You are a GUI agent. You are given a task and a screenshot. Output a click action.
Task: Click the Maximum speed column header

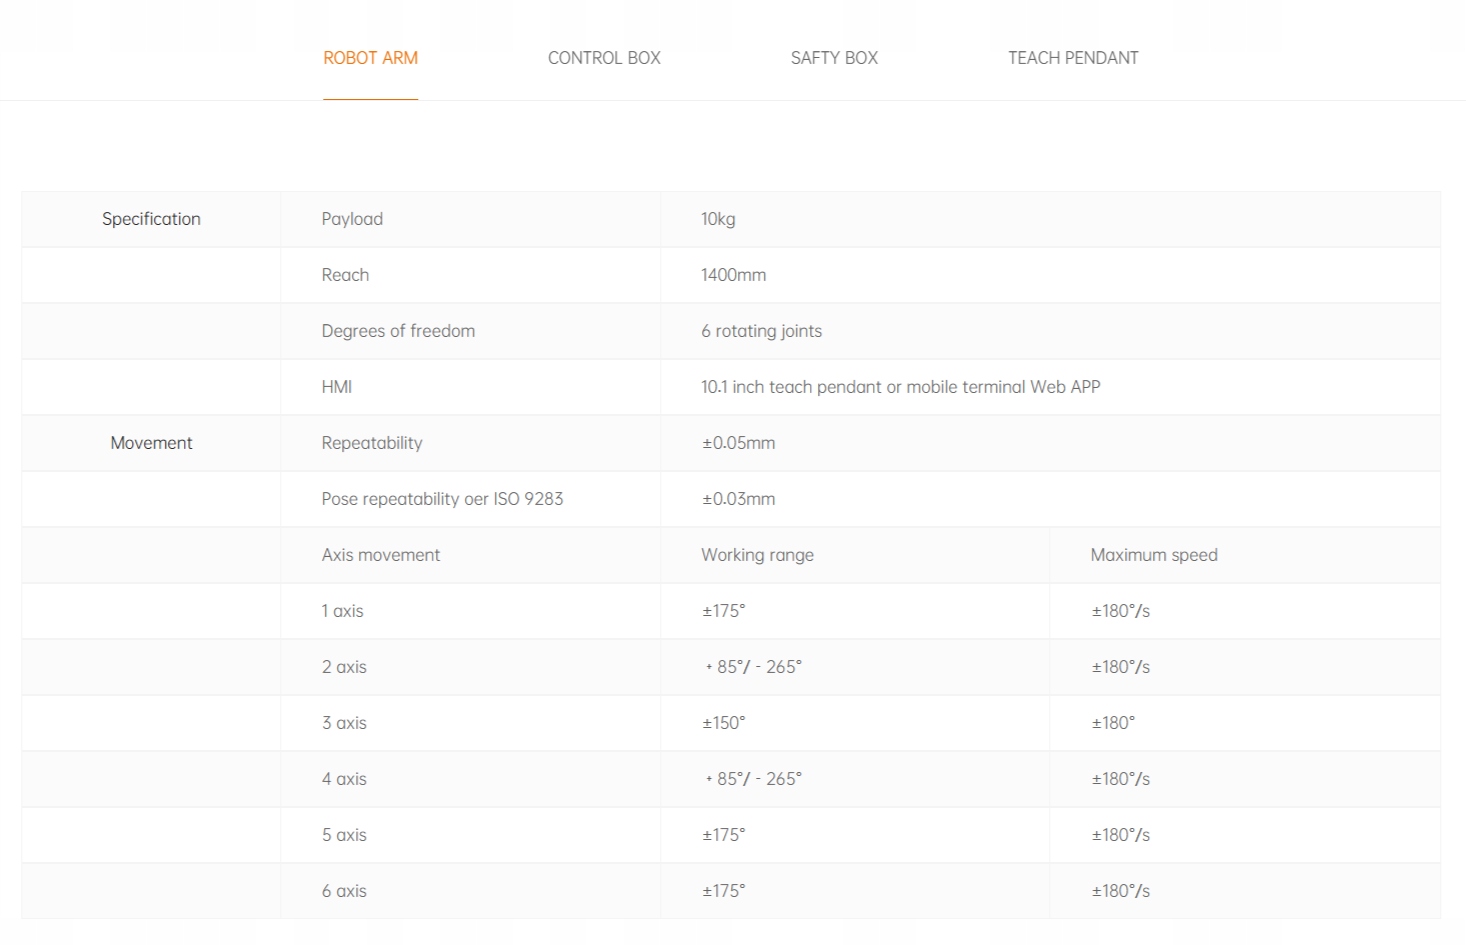point(1154,555)
